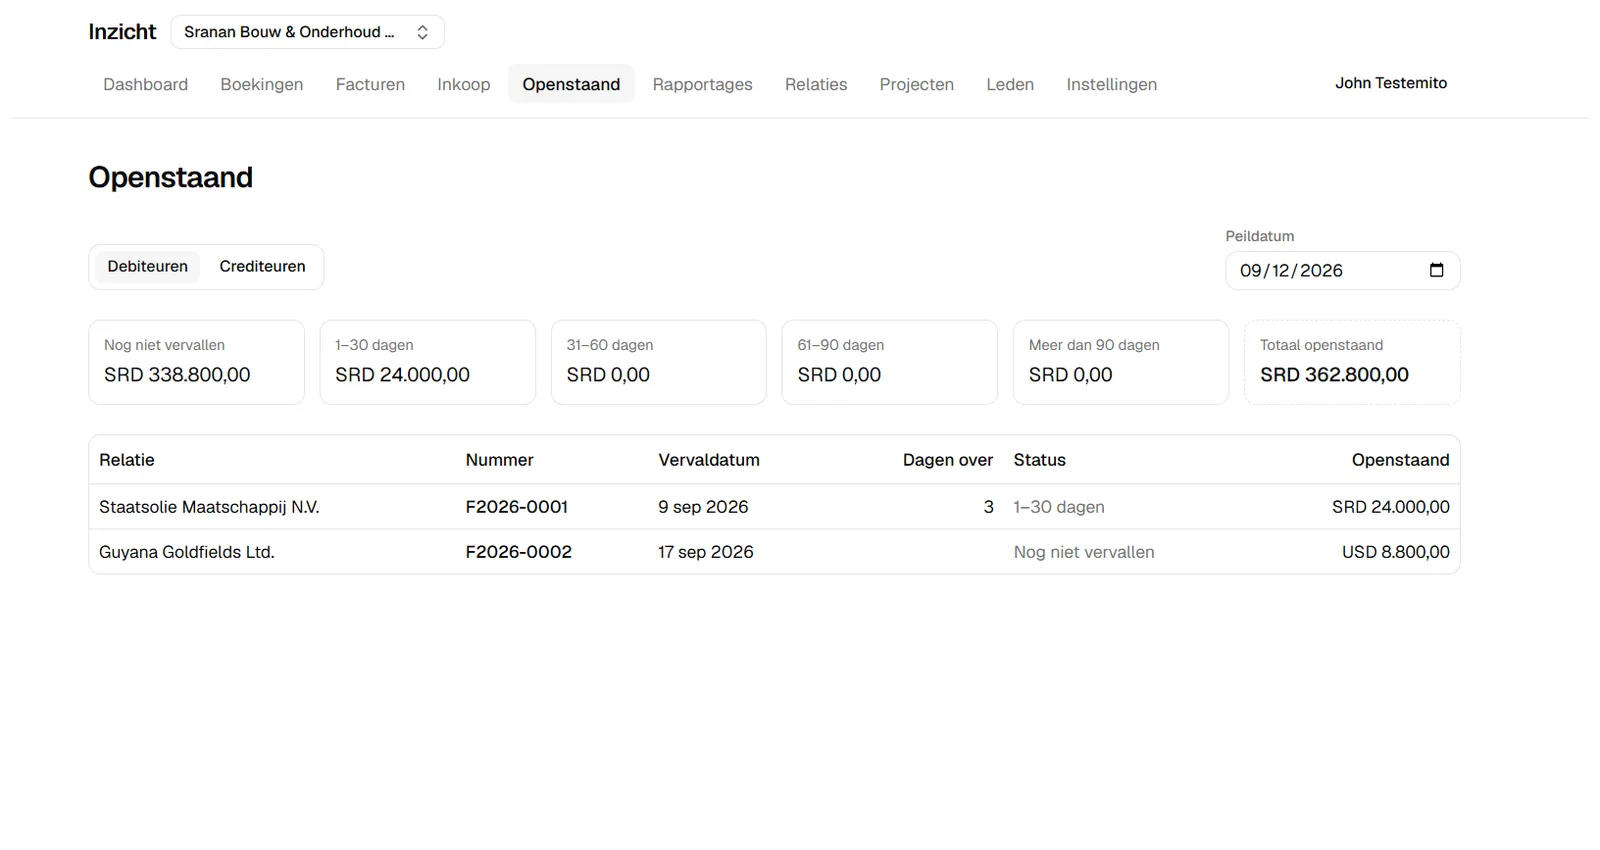Open the Sranan Bouw & Onderhoud company switcher
This screenshot has height=850, width=1600.
(307, 32)
